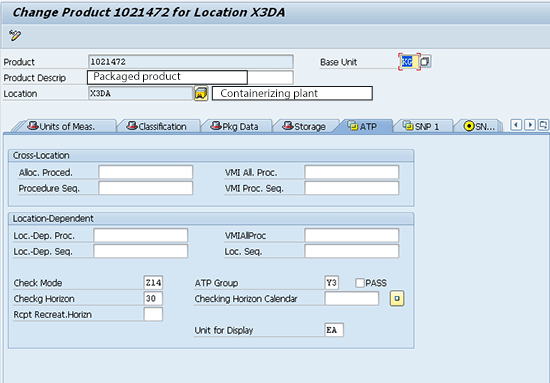This screenshot has height=383, width=550.
Task: Click the Loc.-Dep. Seq. input field
Action: (141, 251)
